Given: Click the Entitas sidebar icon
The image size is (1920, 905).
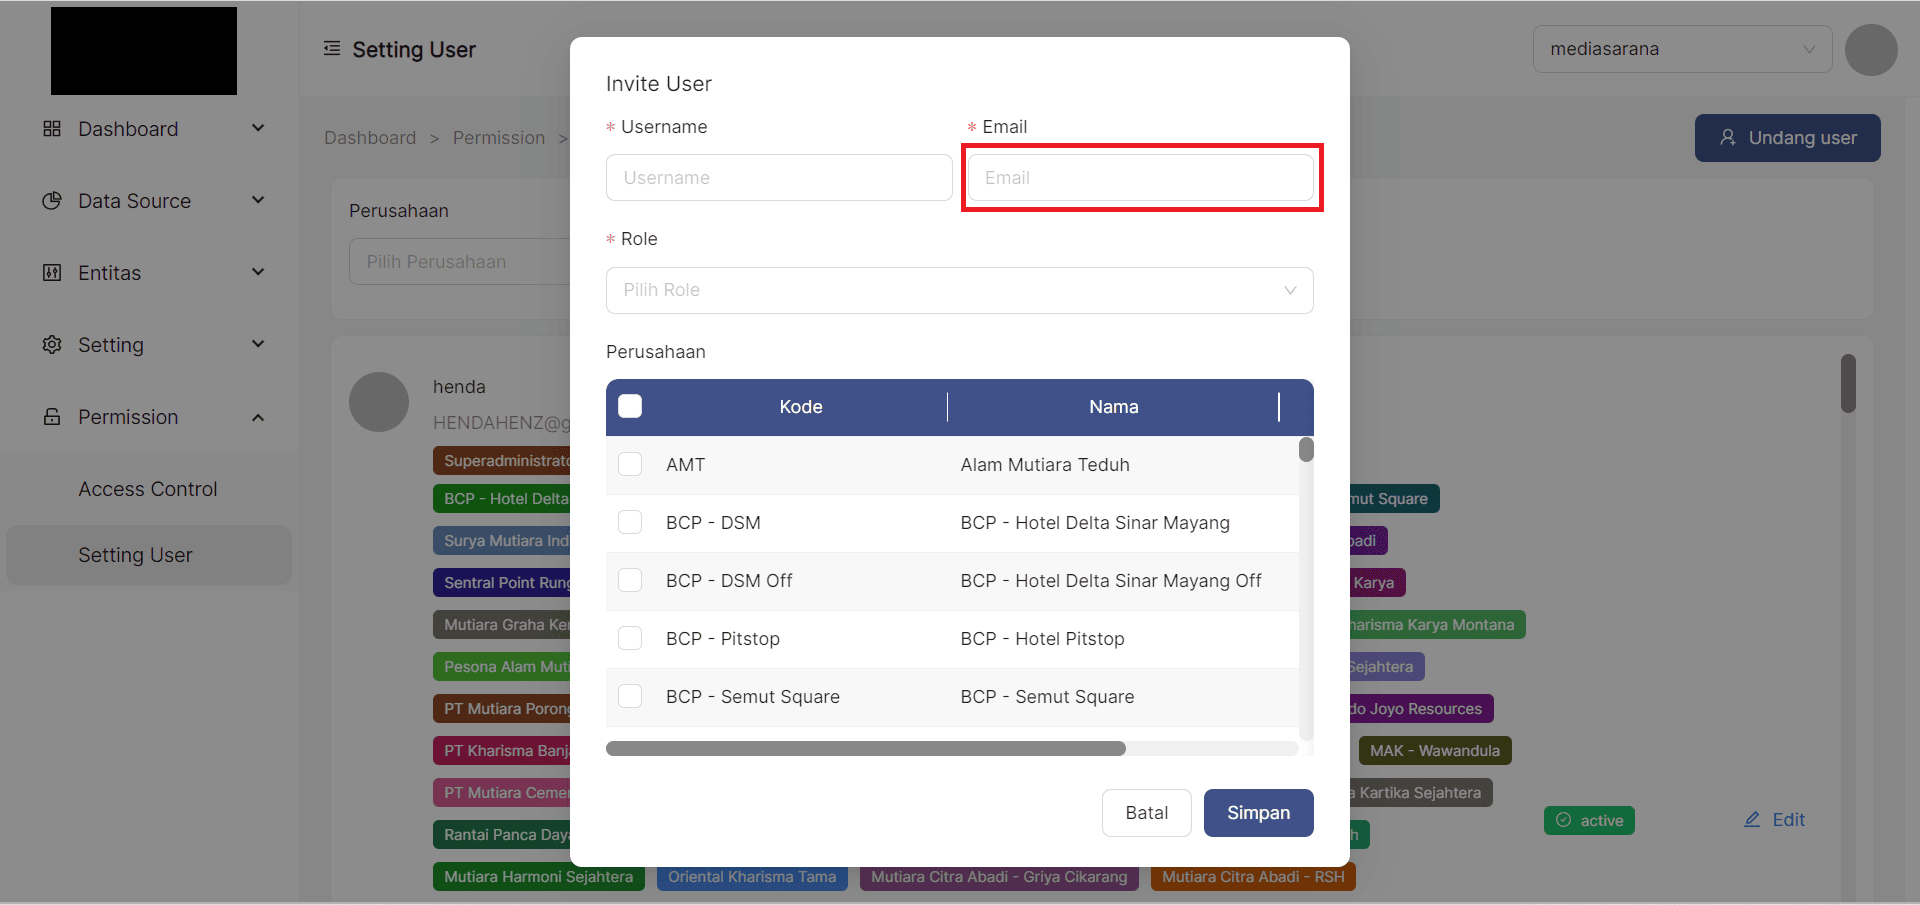Looking at the screenshot, I should [52, 273].
